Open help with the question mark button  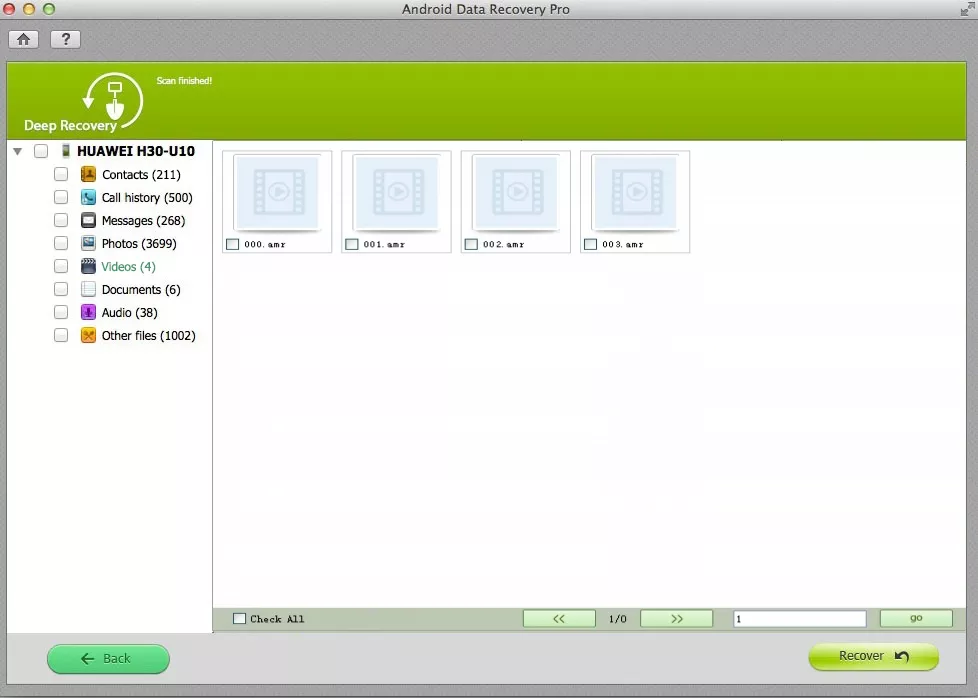[65, 39]
